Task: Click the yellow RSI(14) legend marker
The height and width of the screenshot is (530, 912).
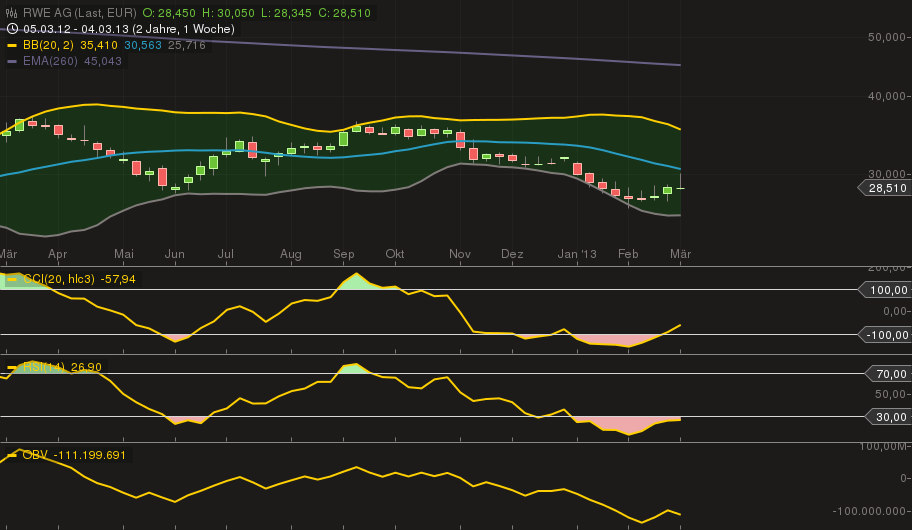Action: pyautogui.click(x=12, y=367)
